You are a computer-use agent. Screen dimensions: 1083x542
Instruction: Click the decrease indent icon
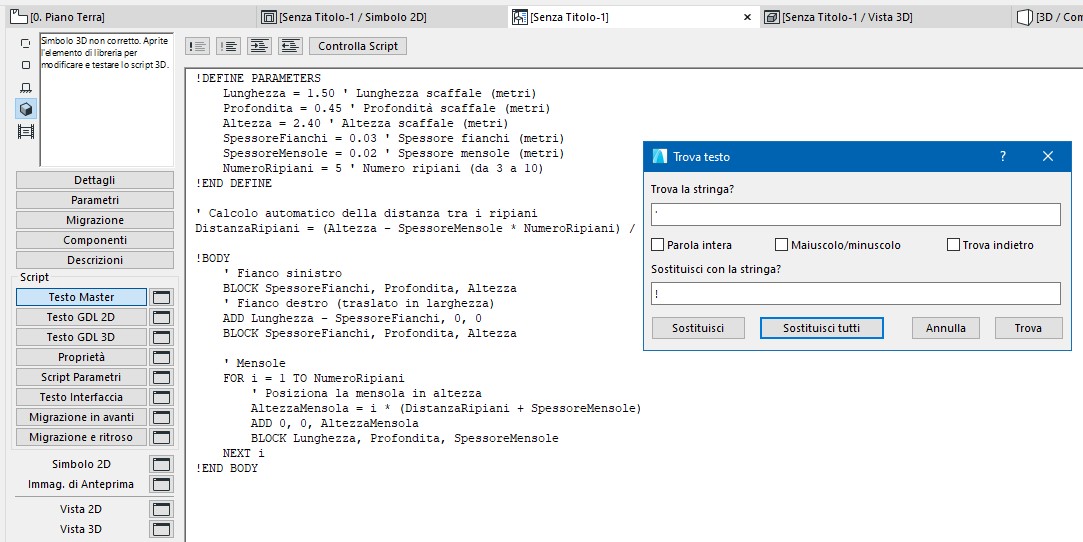click(x=291, y=46)
